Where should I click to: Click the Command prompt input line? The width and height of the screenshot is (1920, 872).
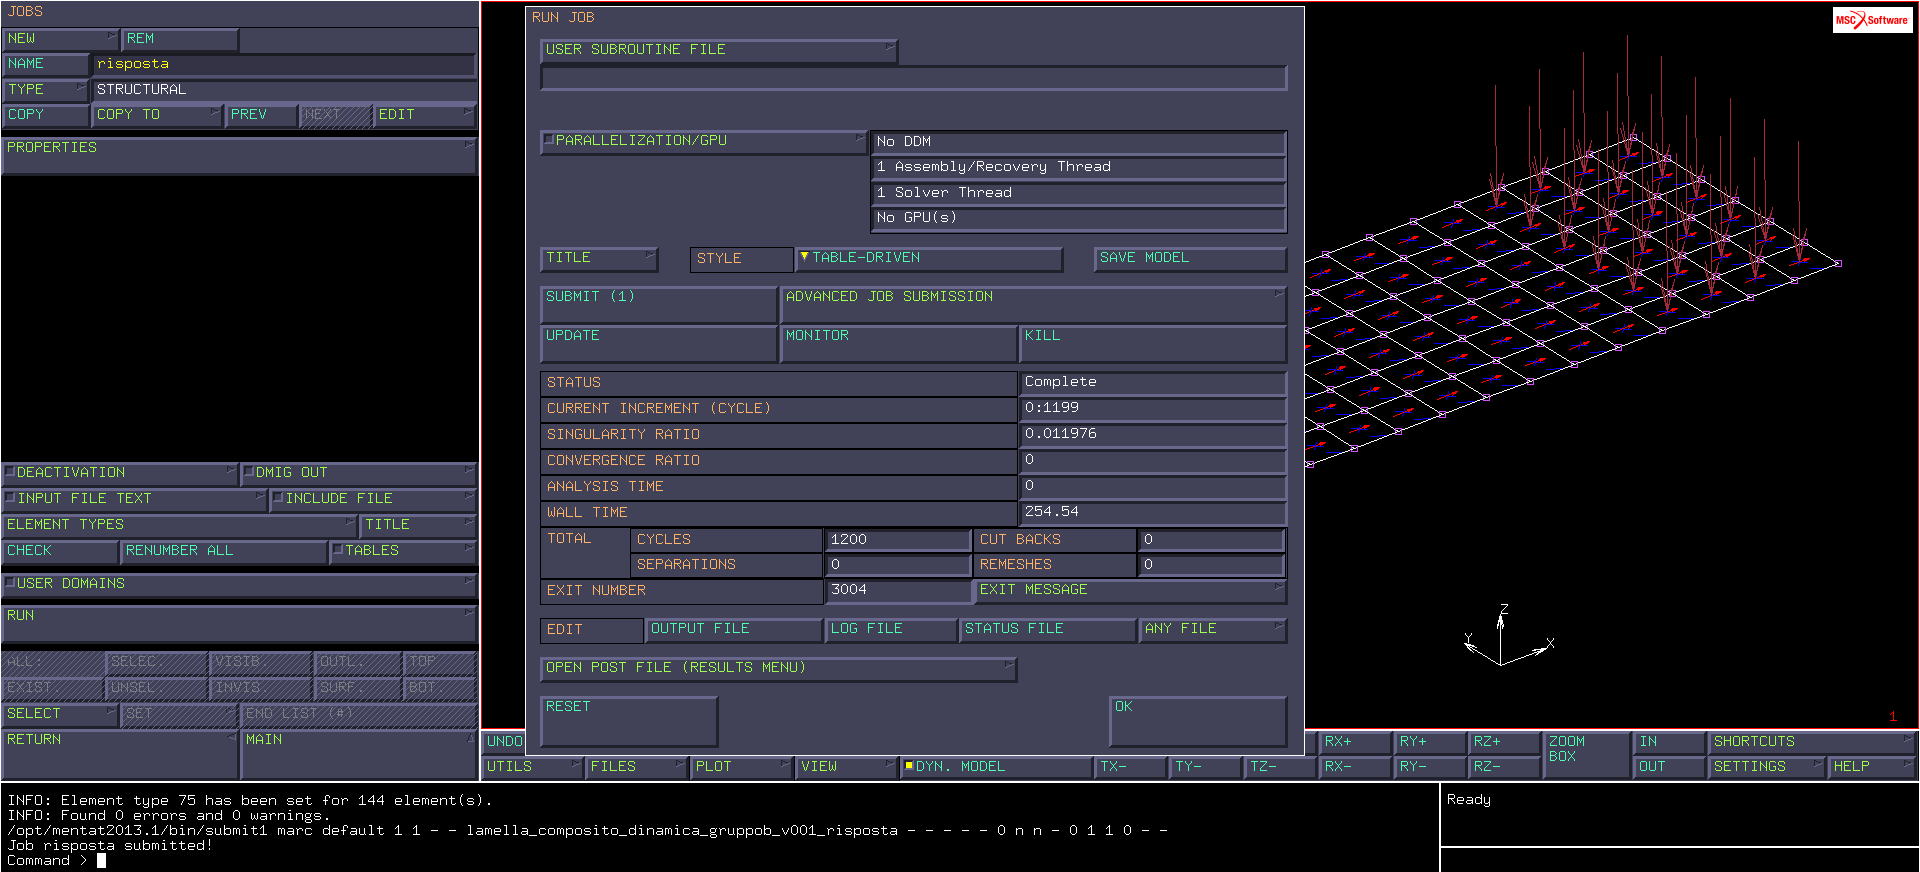[720, 860]
